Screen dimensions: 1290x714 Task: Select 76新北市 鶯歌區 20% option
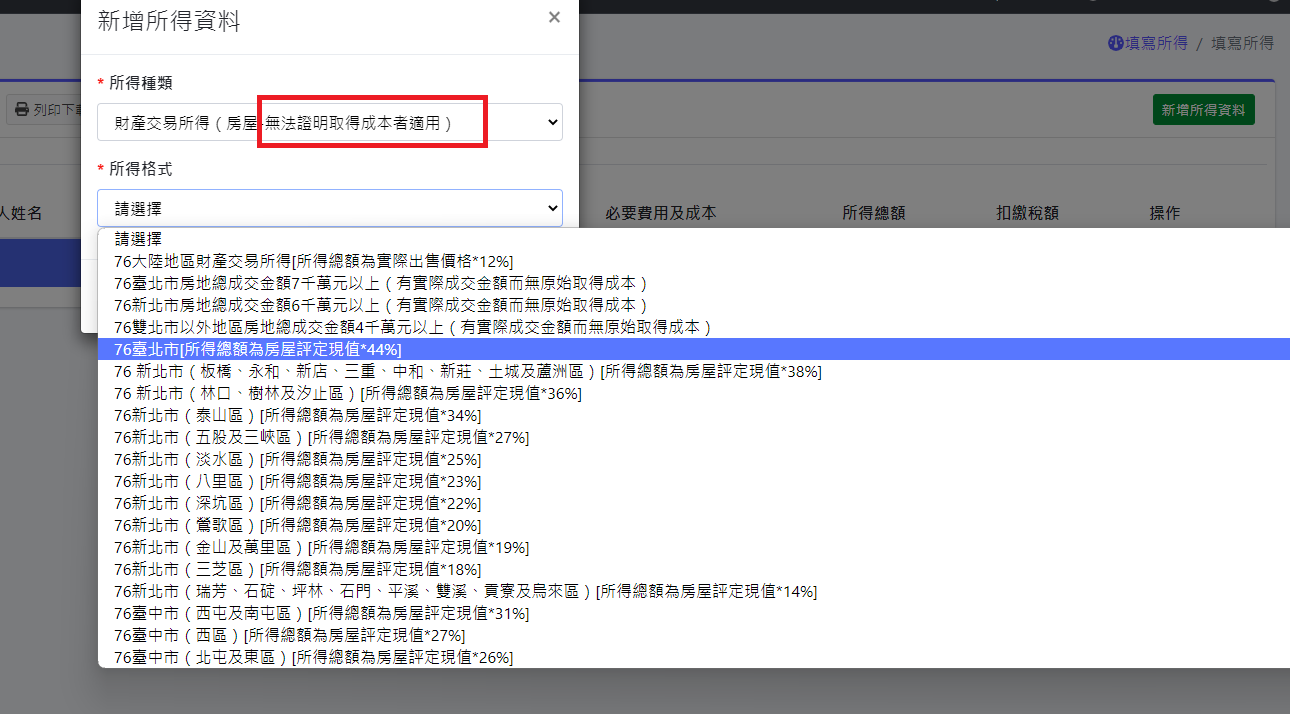click(297, 525)
